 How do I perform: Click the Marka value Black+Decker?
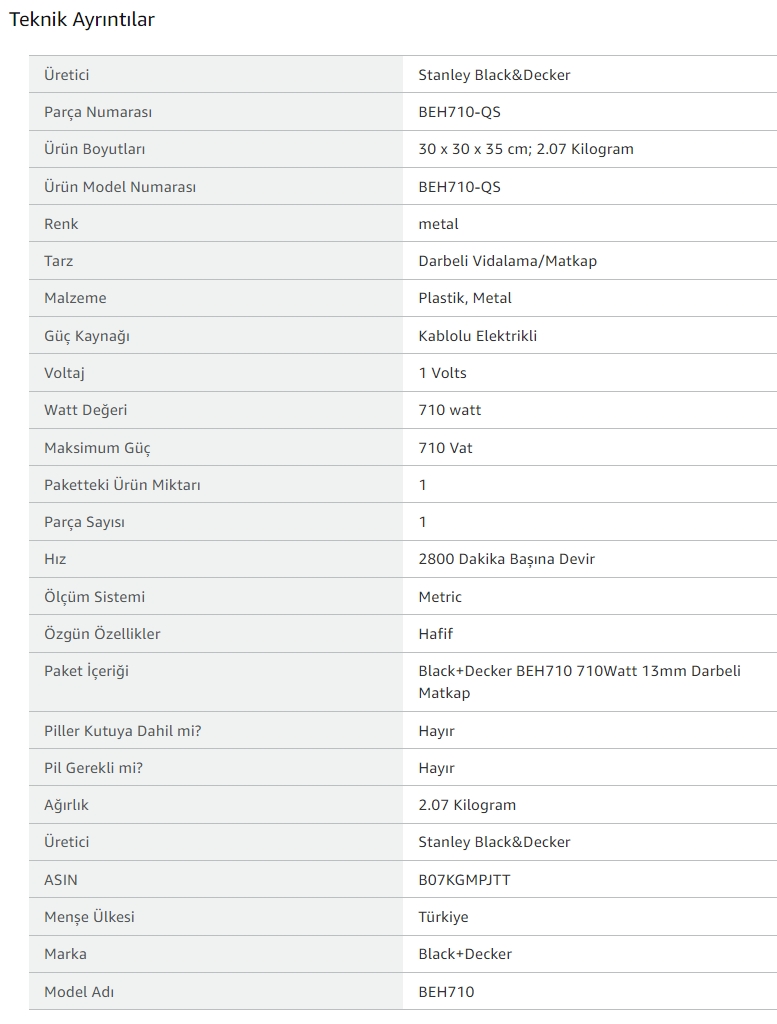pyautogui.click(x=465, y=954)
